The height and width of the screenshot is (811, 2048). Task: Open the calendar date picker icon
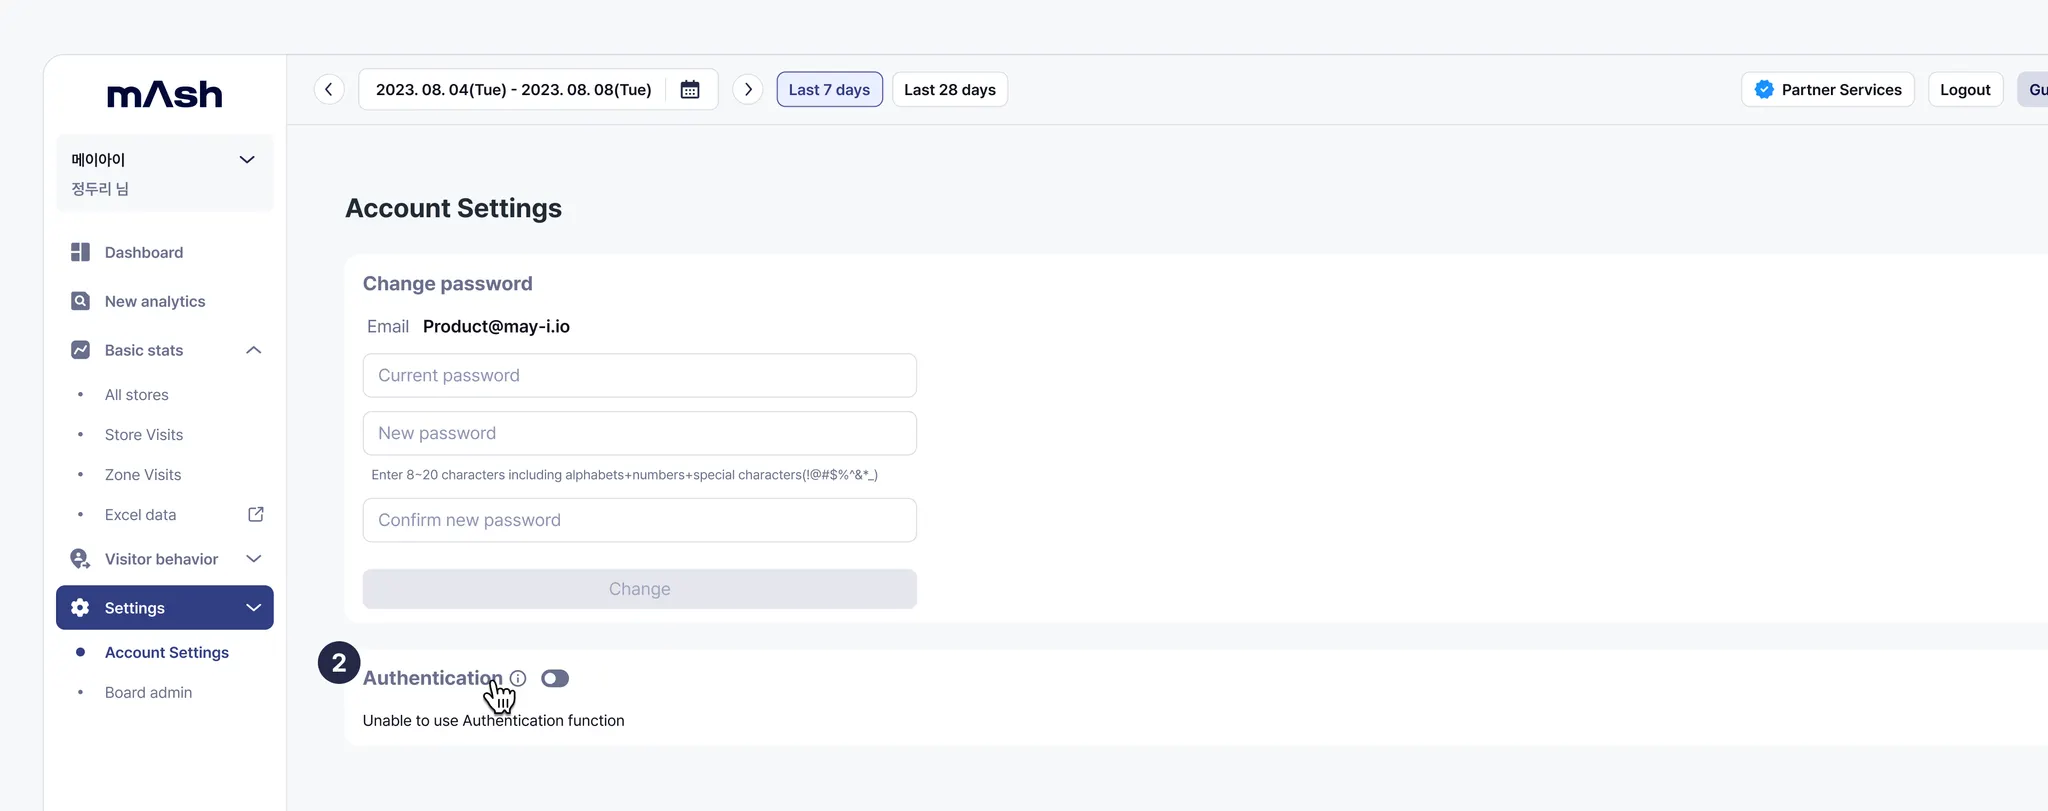click(x=690, y=90)
